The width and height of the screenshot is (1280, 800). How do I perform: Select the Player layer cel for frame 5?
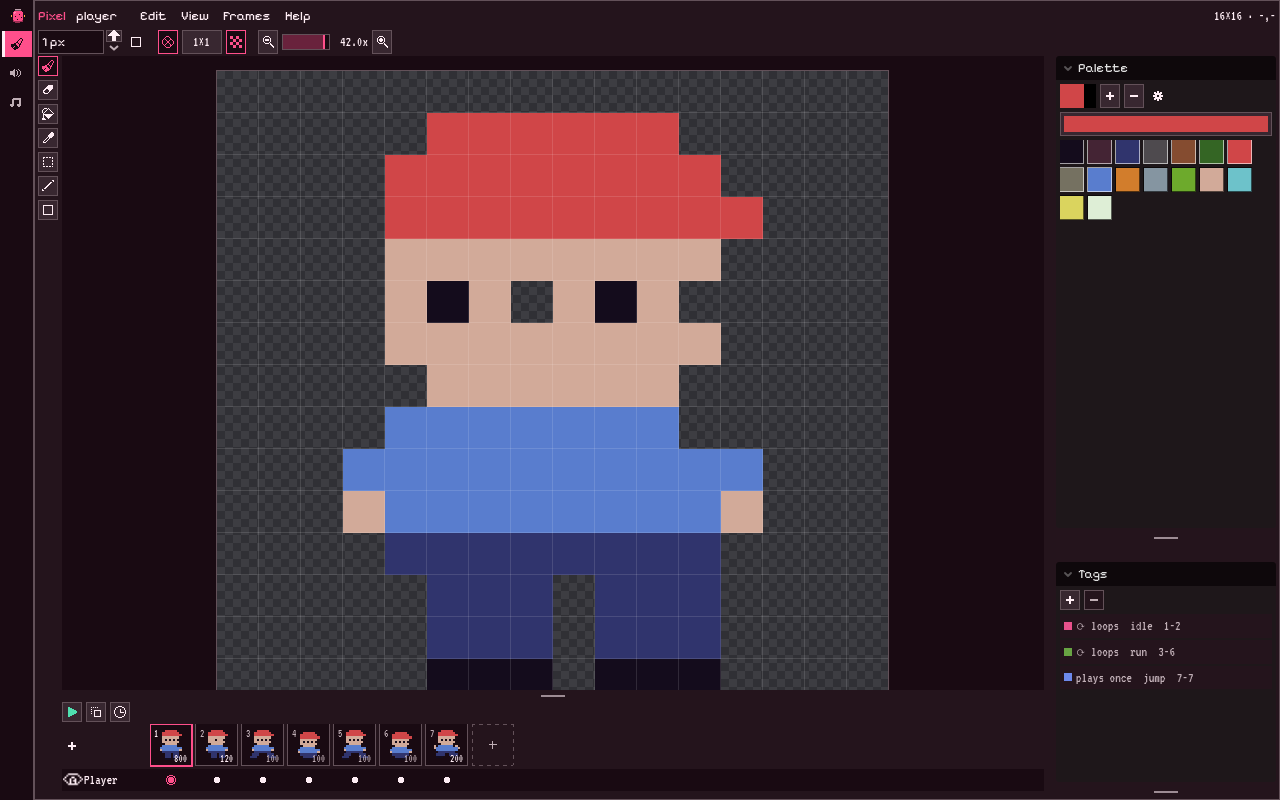pos(355,780)
